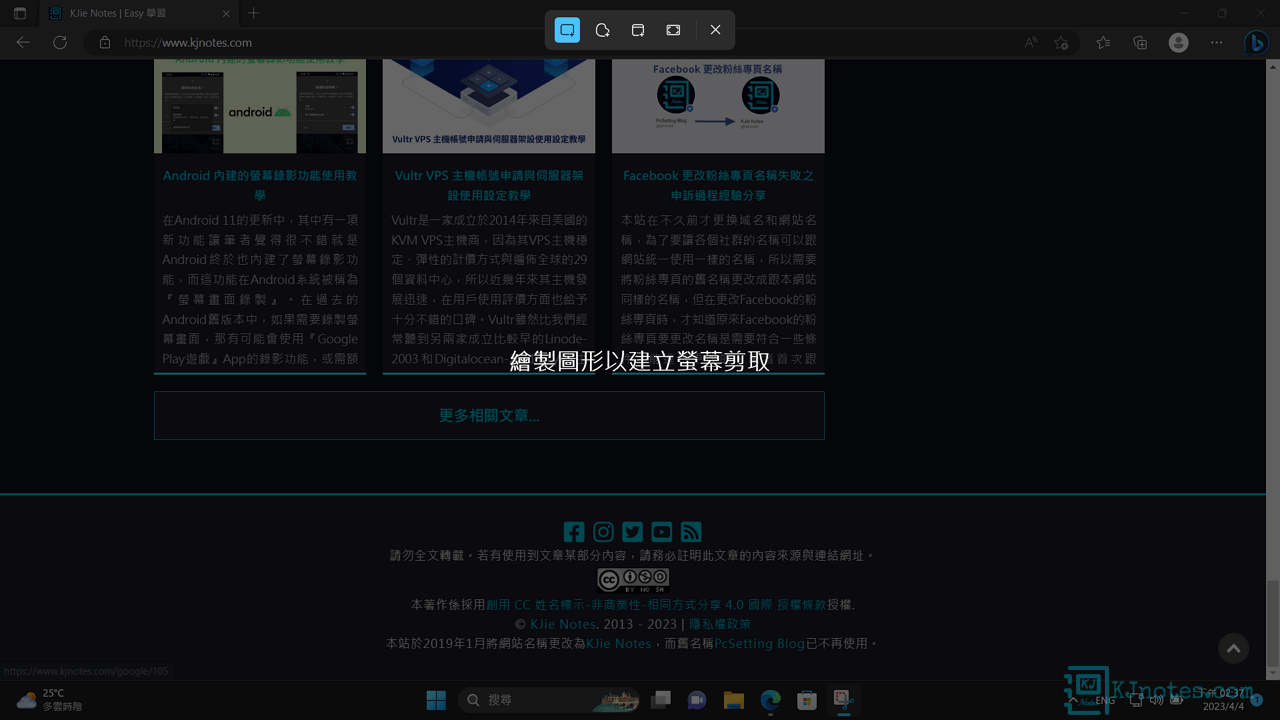1280x720 pixels.
Task: Open ENG input language switcher
Action: coord(1105,700)
